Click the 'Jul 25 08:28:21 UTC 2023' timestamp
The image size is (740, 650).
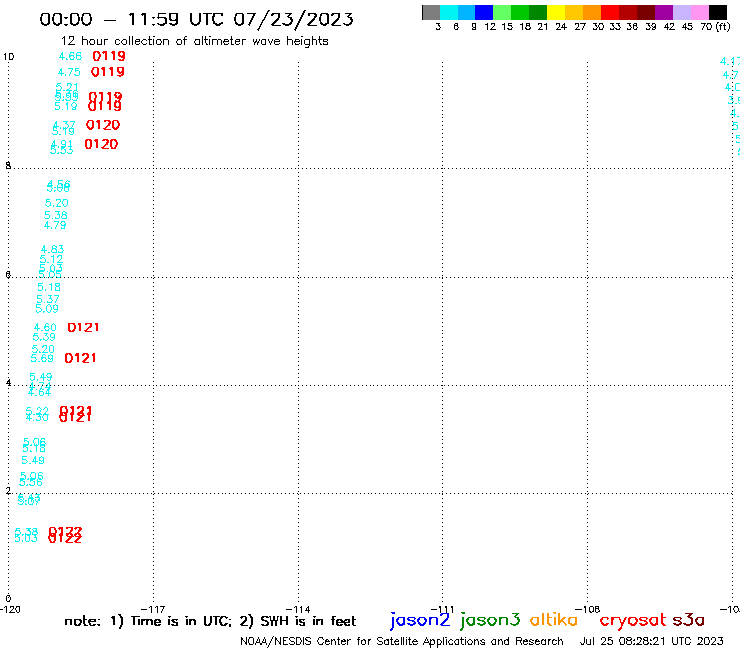tap(651, 641)
